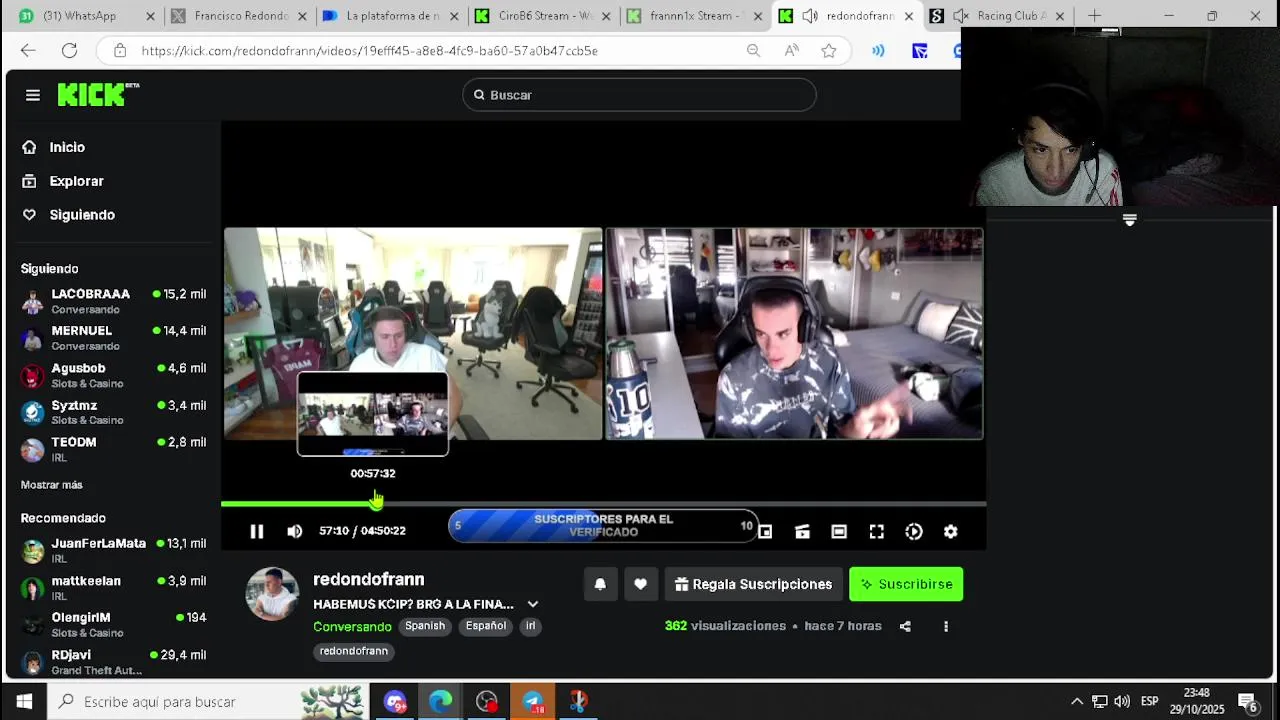Open TEODM channel in sidebar

pyautogui.click(x=113, y=449)
